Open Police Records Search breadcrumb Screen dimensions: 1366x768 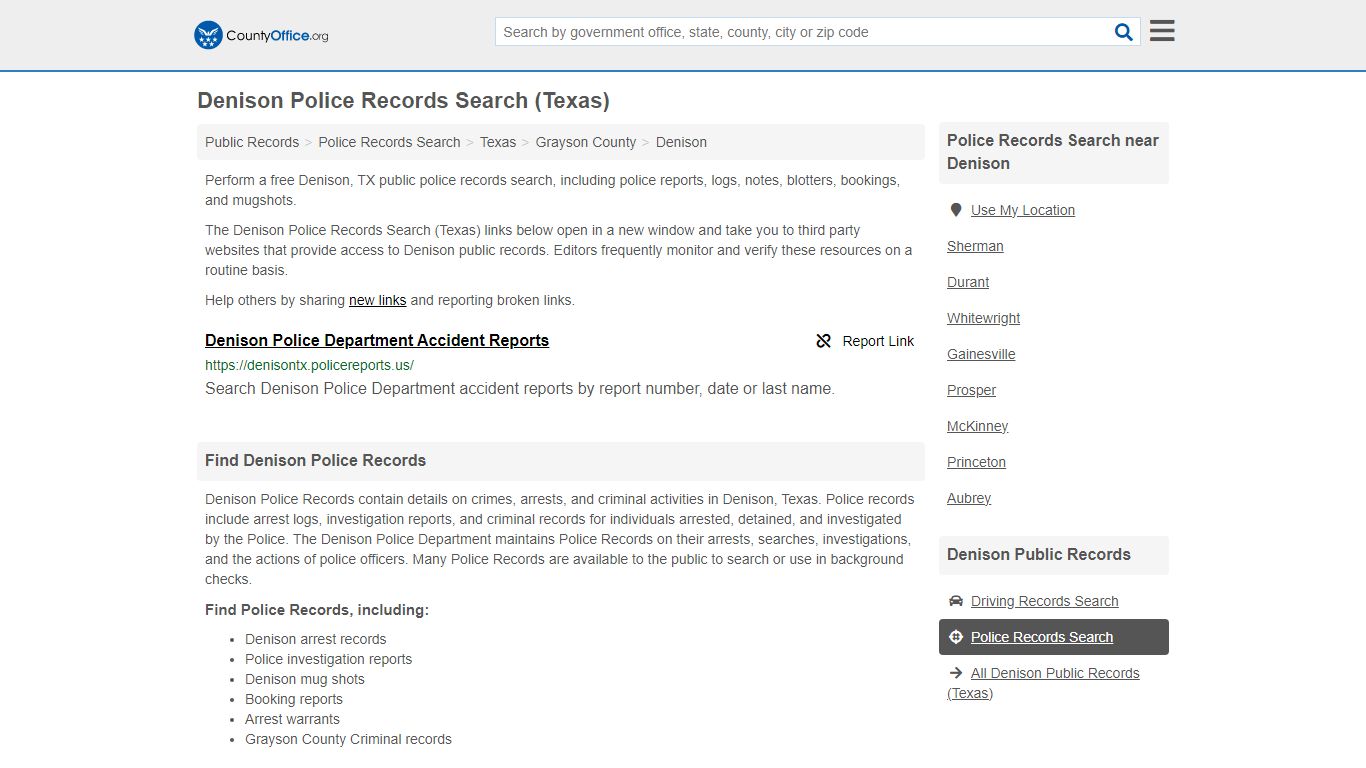point(389,142)
